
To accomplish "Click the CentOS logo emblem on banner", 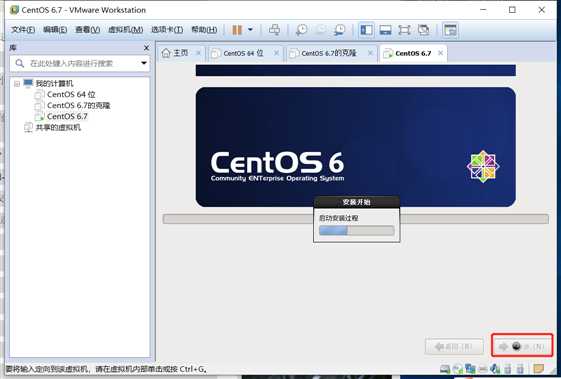I will click(483, 166).
